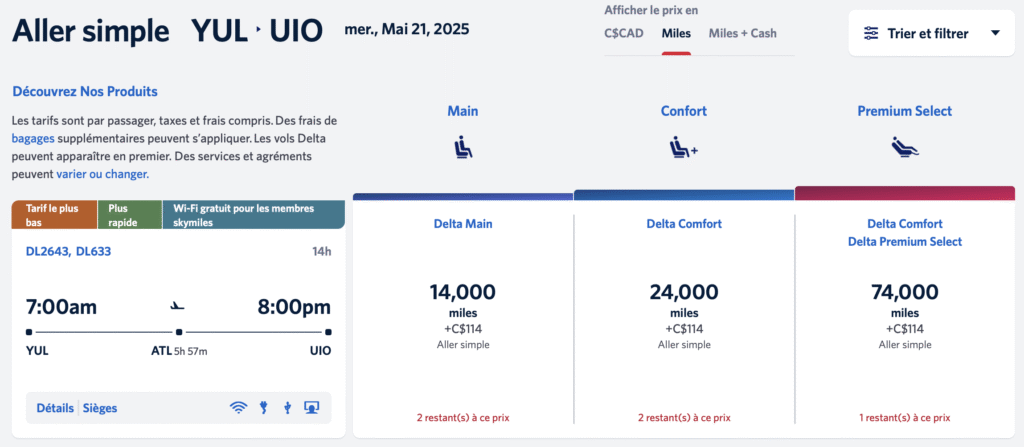Switch price display to C$CAD
Viewport: 1024px width, 447px height.
tap(625, 33)
